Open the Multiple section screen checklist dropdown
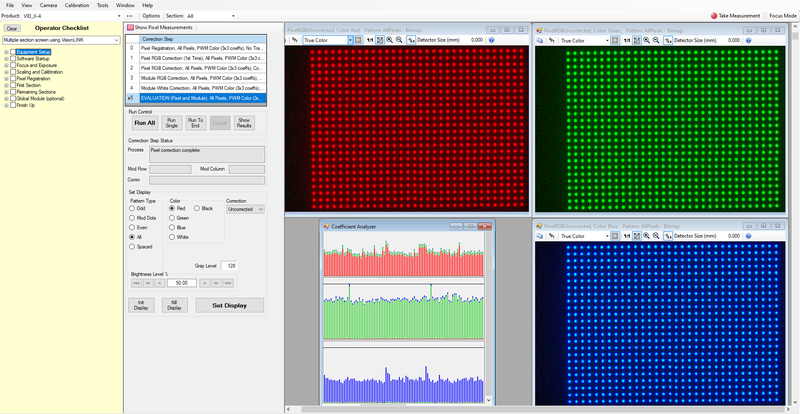 tap(61, 40)
